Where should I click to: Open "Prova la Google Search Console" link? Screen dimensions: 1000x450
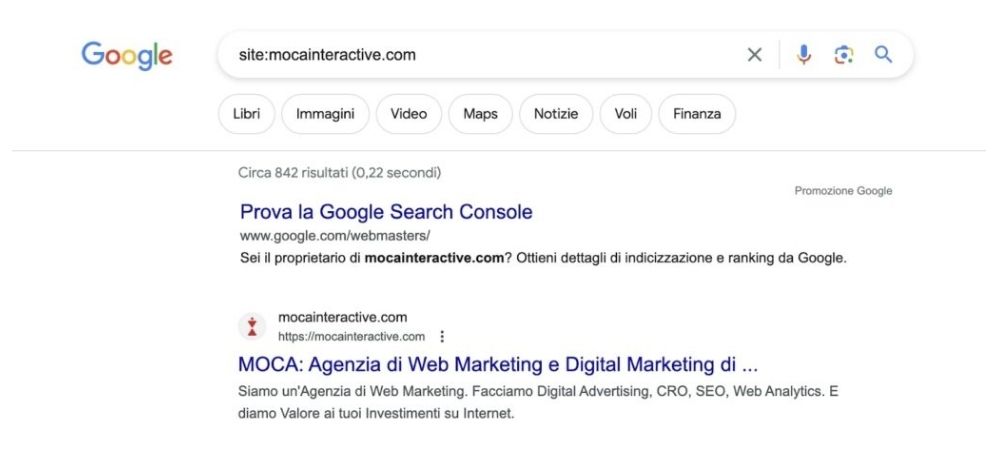(x=386, y=212)
